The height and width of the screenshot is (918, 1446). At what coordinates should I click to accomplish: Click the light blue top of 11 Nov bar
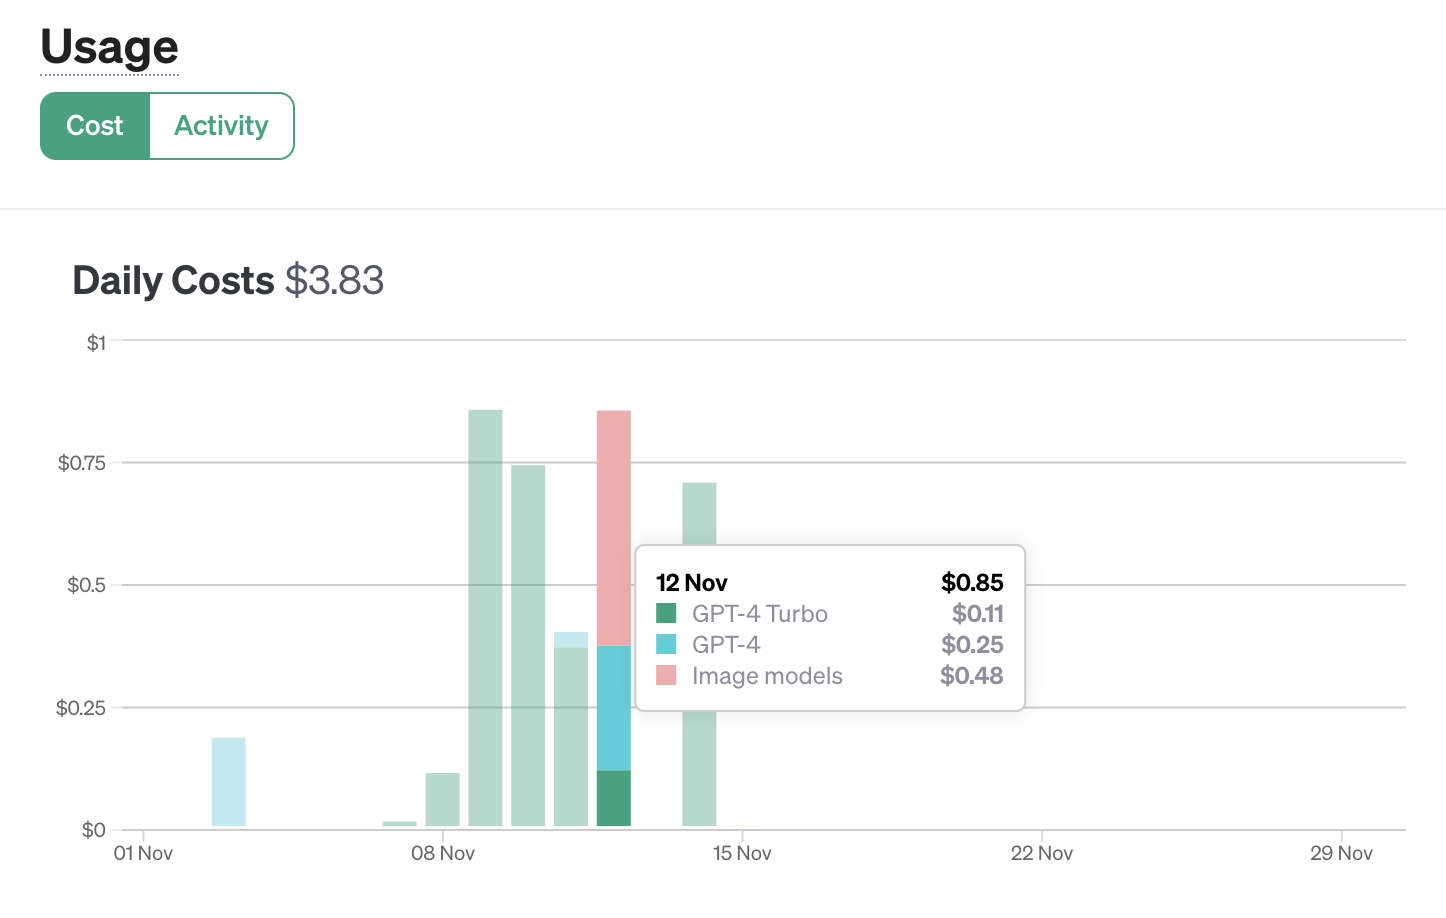pyautogui.click(x=571, y=639)
